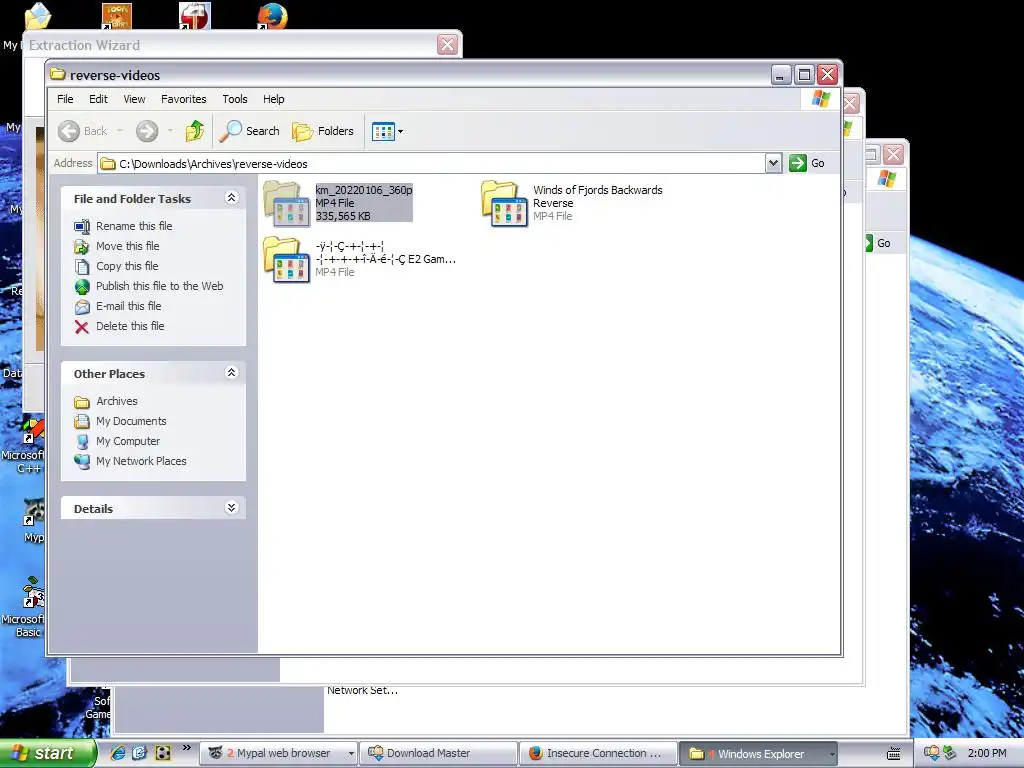Click the Archives folder icon
Image resolution: width=1024 pixels, height=768 pixels.
(x=82, y=402)
